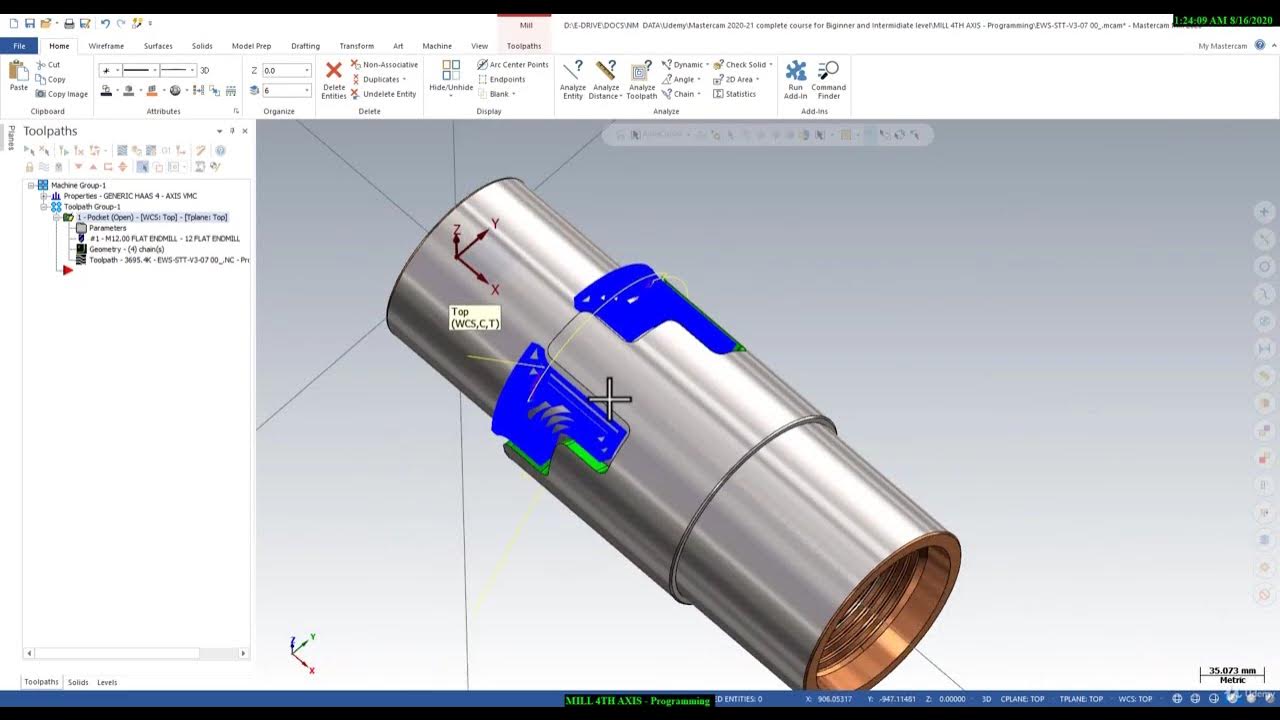Click Arc Center Points icon
The image size is (1280, 720).
click(x=483, y=64)
